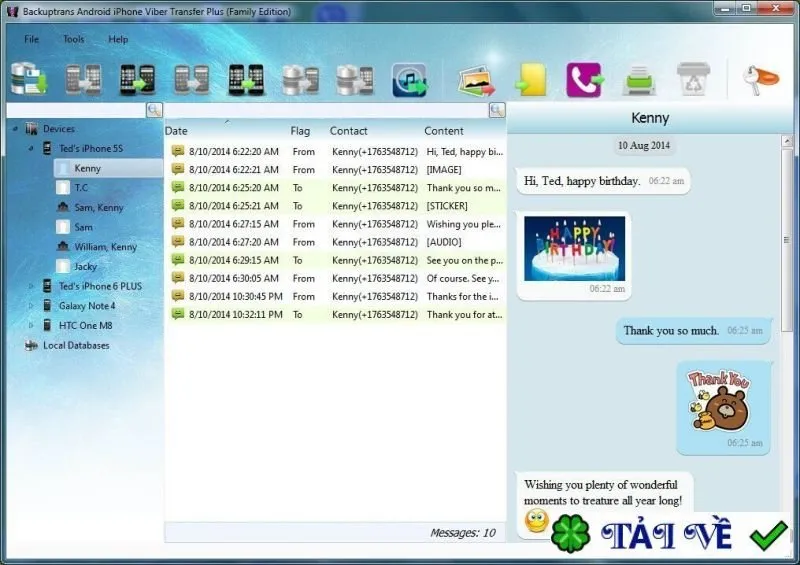Open the File menu

pyautogui.click(x=31, y=39)
